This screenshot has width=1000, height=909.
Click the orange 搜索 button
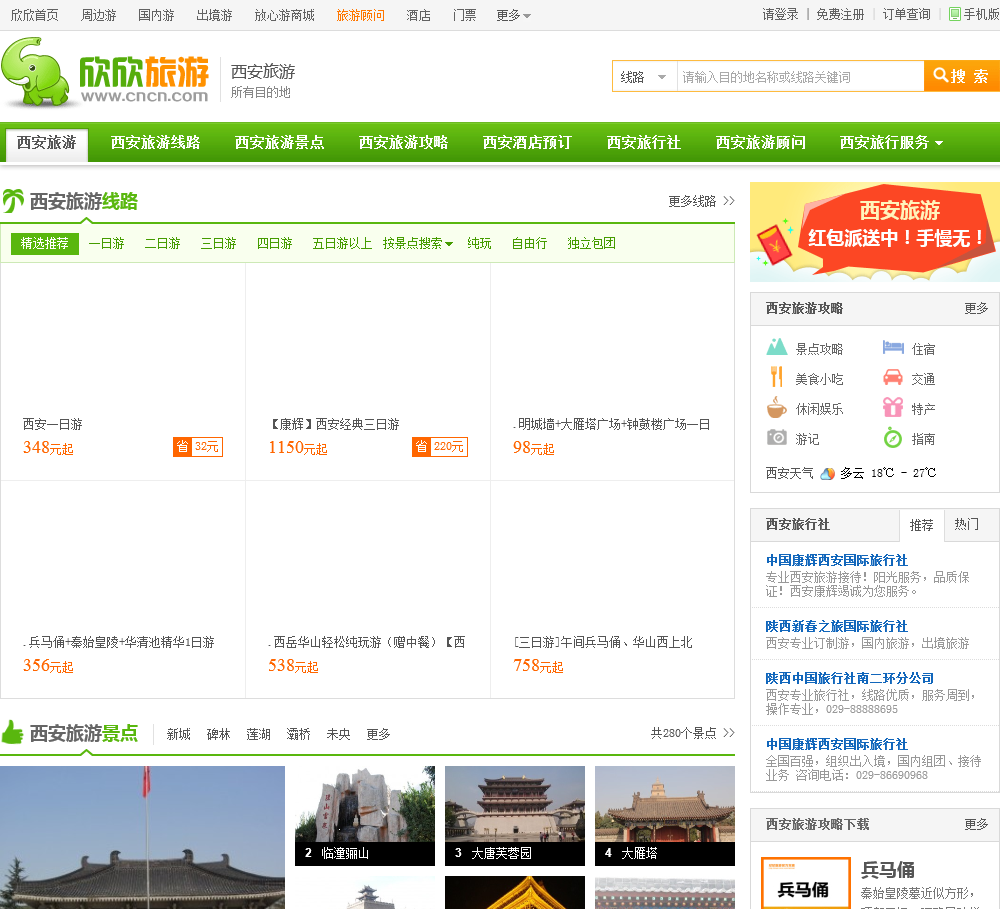[962, 77]
